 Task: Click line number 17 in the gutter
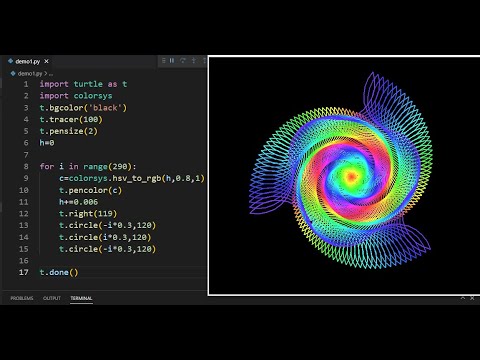24,272
